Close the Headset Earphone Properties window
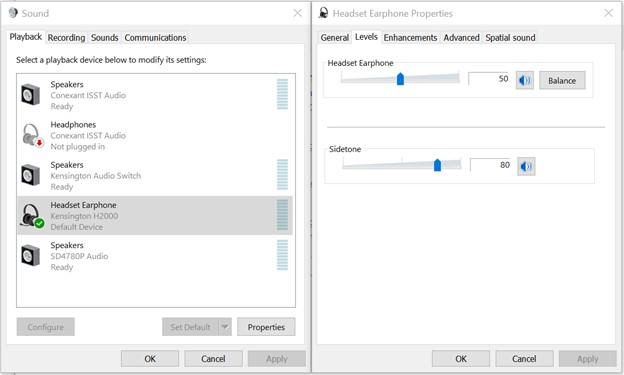Screen dimensions: 624x375 pos(608,13)
